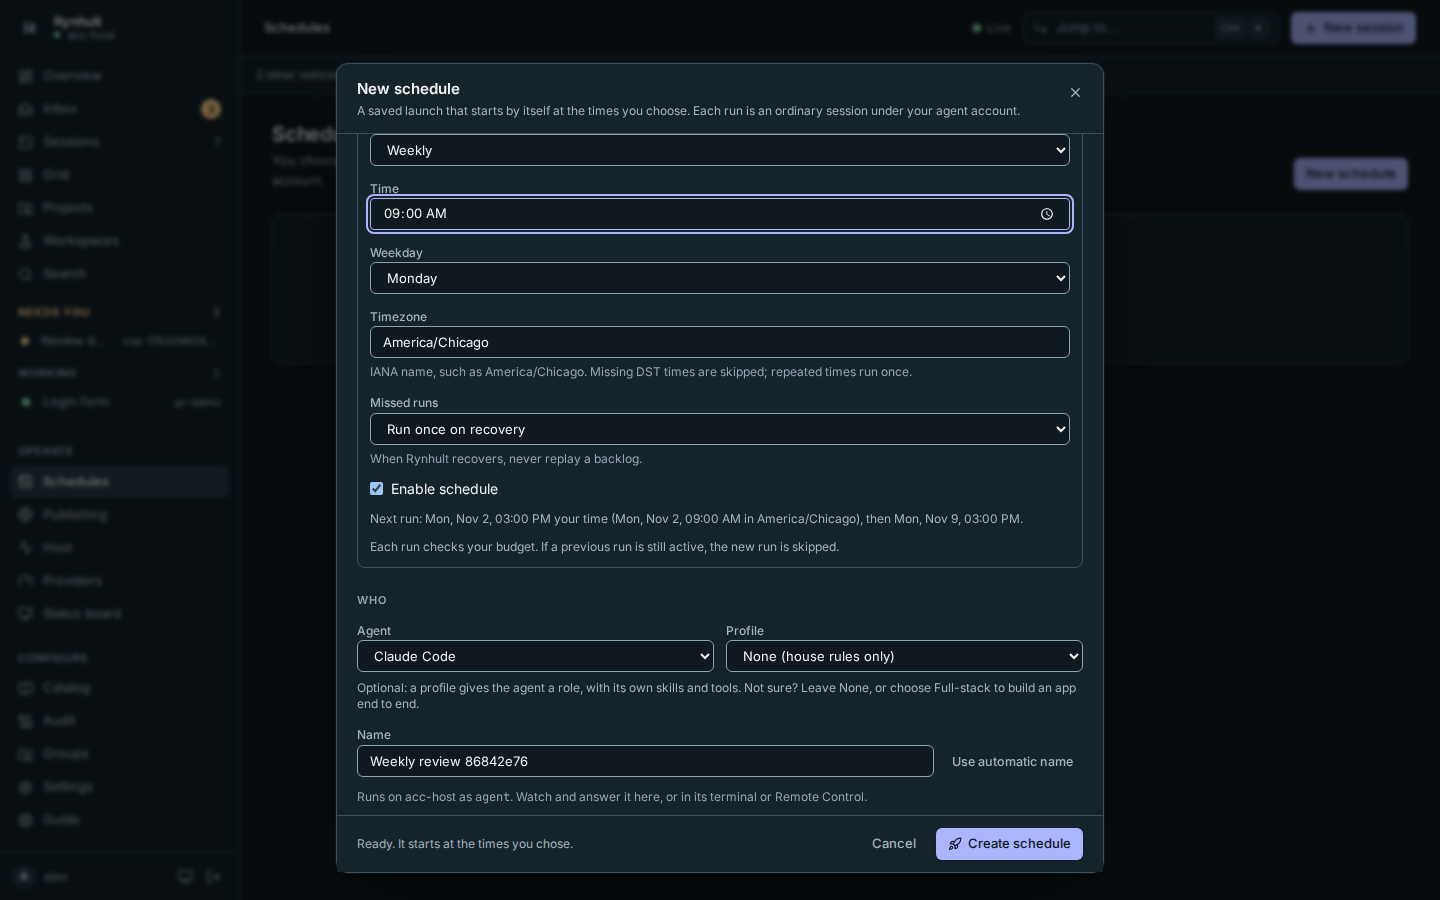Open the Login form session in sidebar
The image size is (1440, 900).
[120, 402]
